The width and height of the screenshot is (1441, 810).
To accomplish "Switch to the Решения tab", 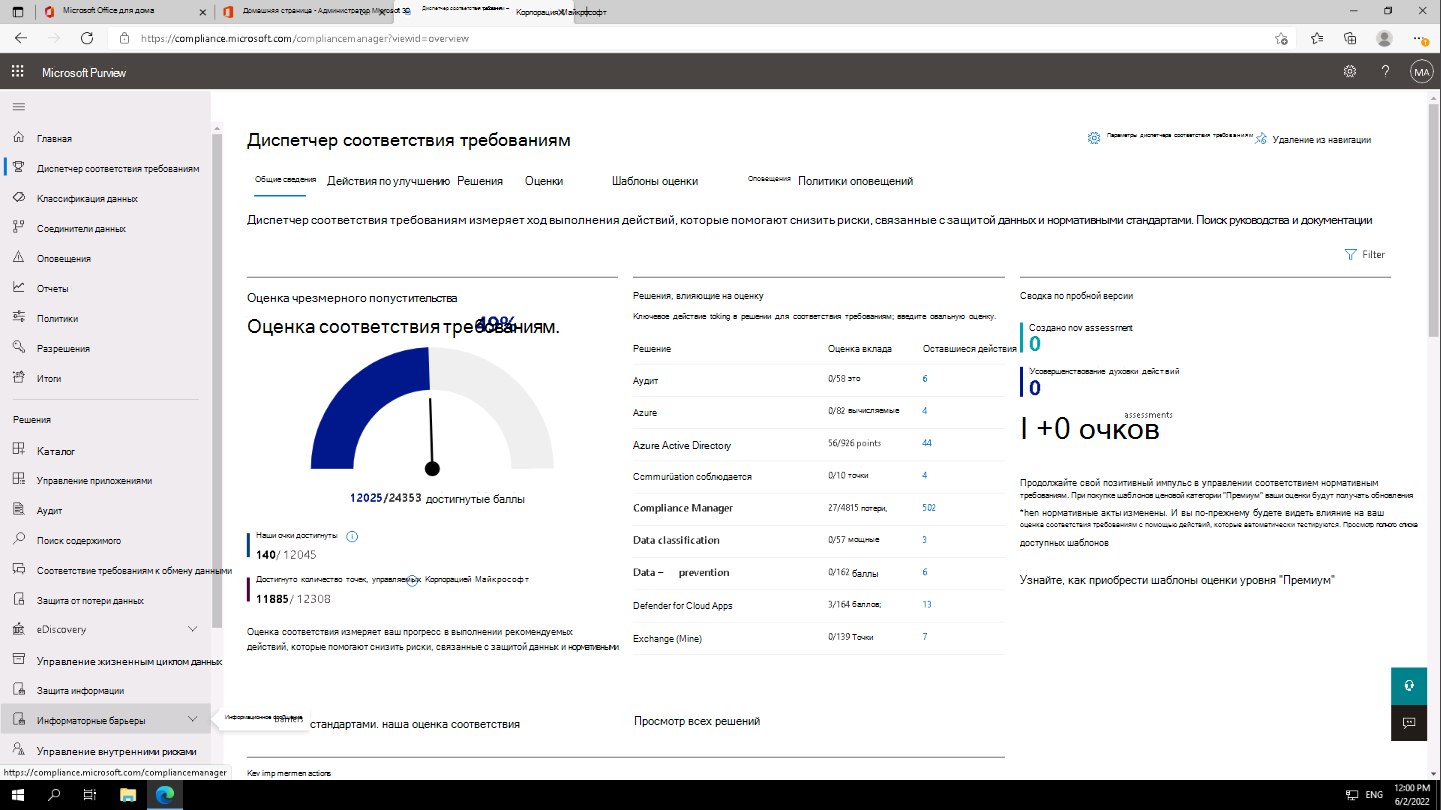I will (x=480, y=181).
